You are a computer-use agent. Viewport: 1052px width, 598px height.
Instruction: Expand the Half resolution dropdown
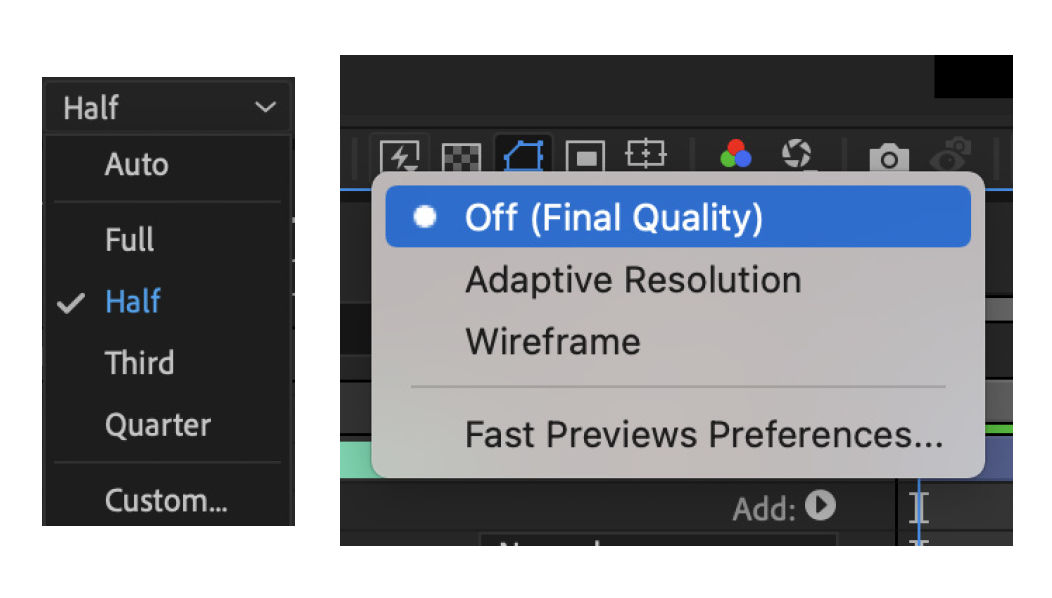167,107
